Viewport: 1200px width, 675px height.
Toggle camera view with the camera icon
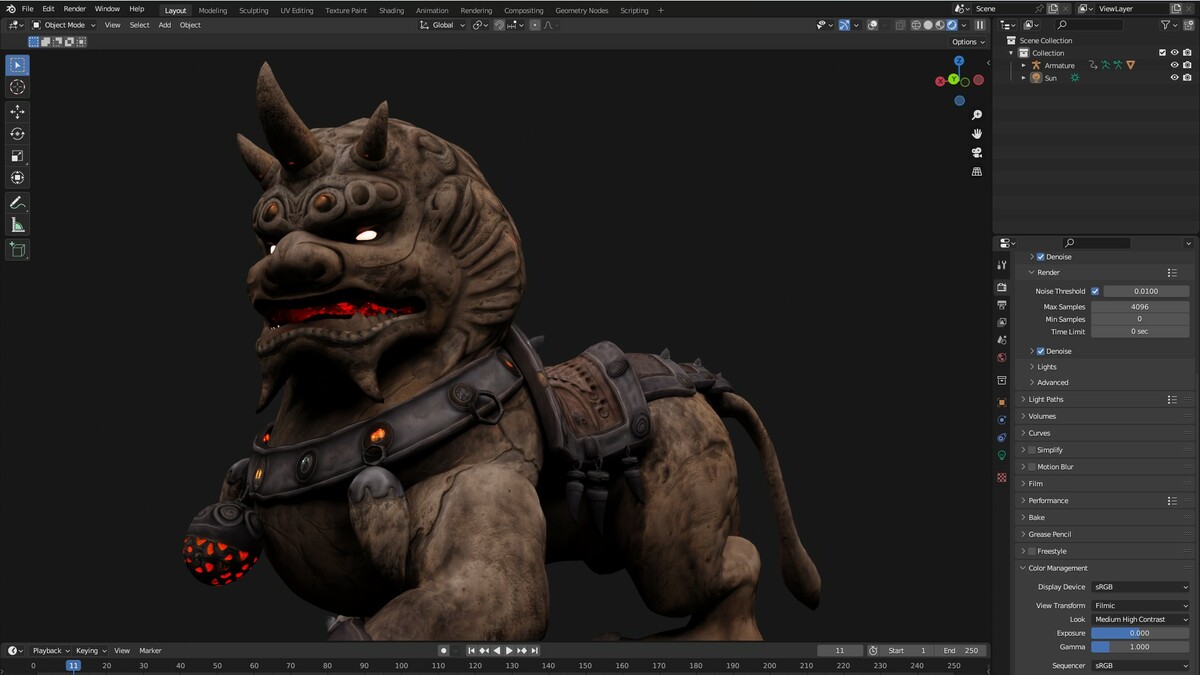tap(977, 153)
